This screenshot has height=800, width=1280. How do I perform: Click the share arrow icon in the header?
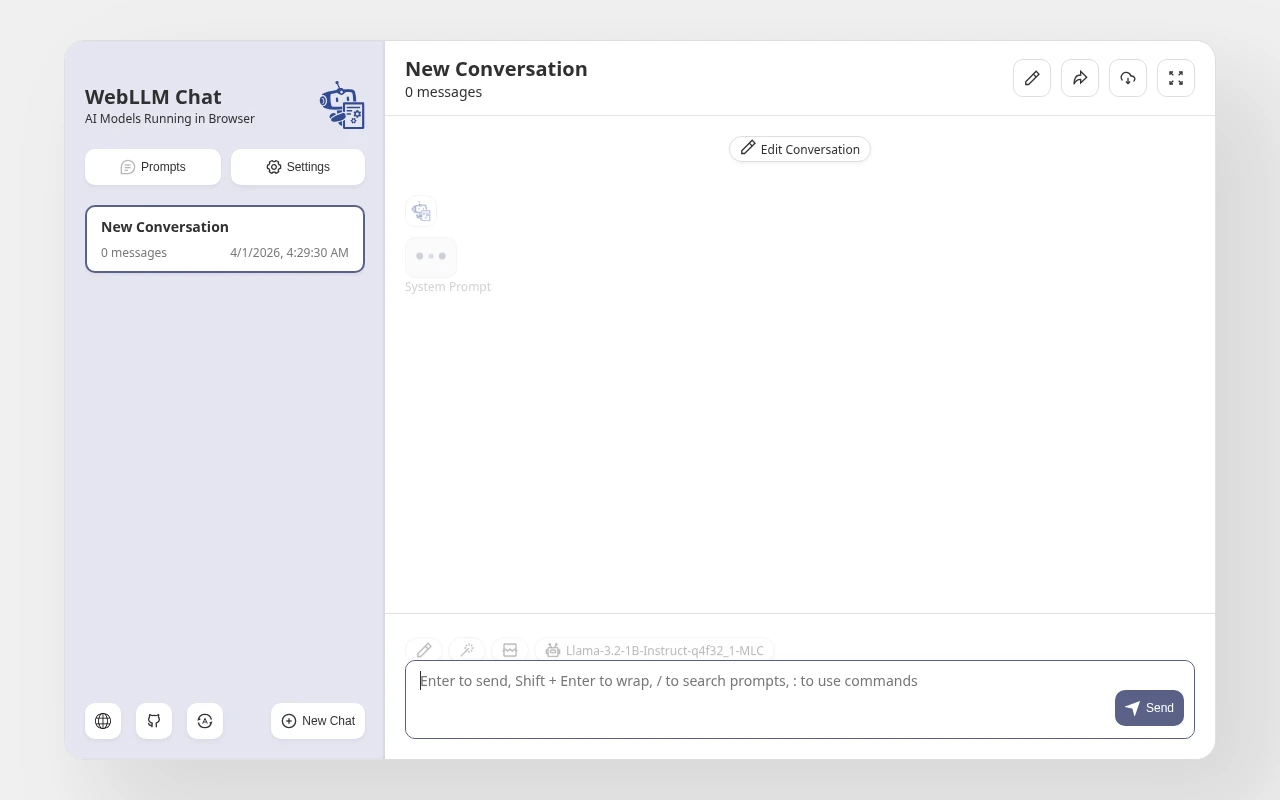(1080, 78)
